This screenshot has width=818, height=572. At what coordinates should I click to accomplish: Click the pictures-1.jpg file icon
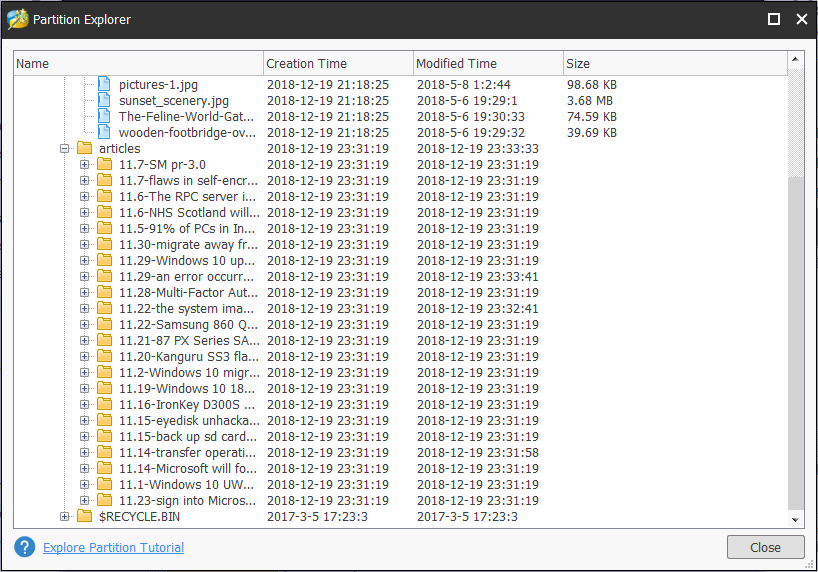(104, 85)
